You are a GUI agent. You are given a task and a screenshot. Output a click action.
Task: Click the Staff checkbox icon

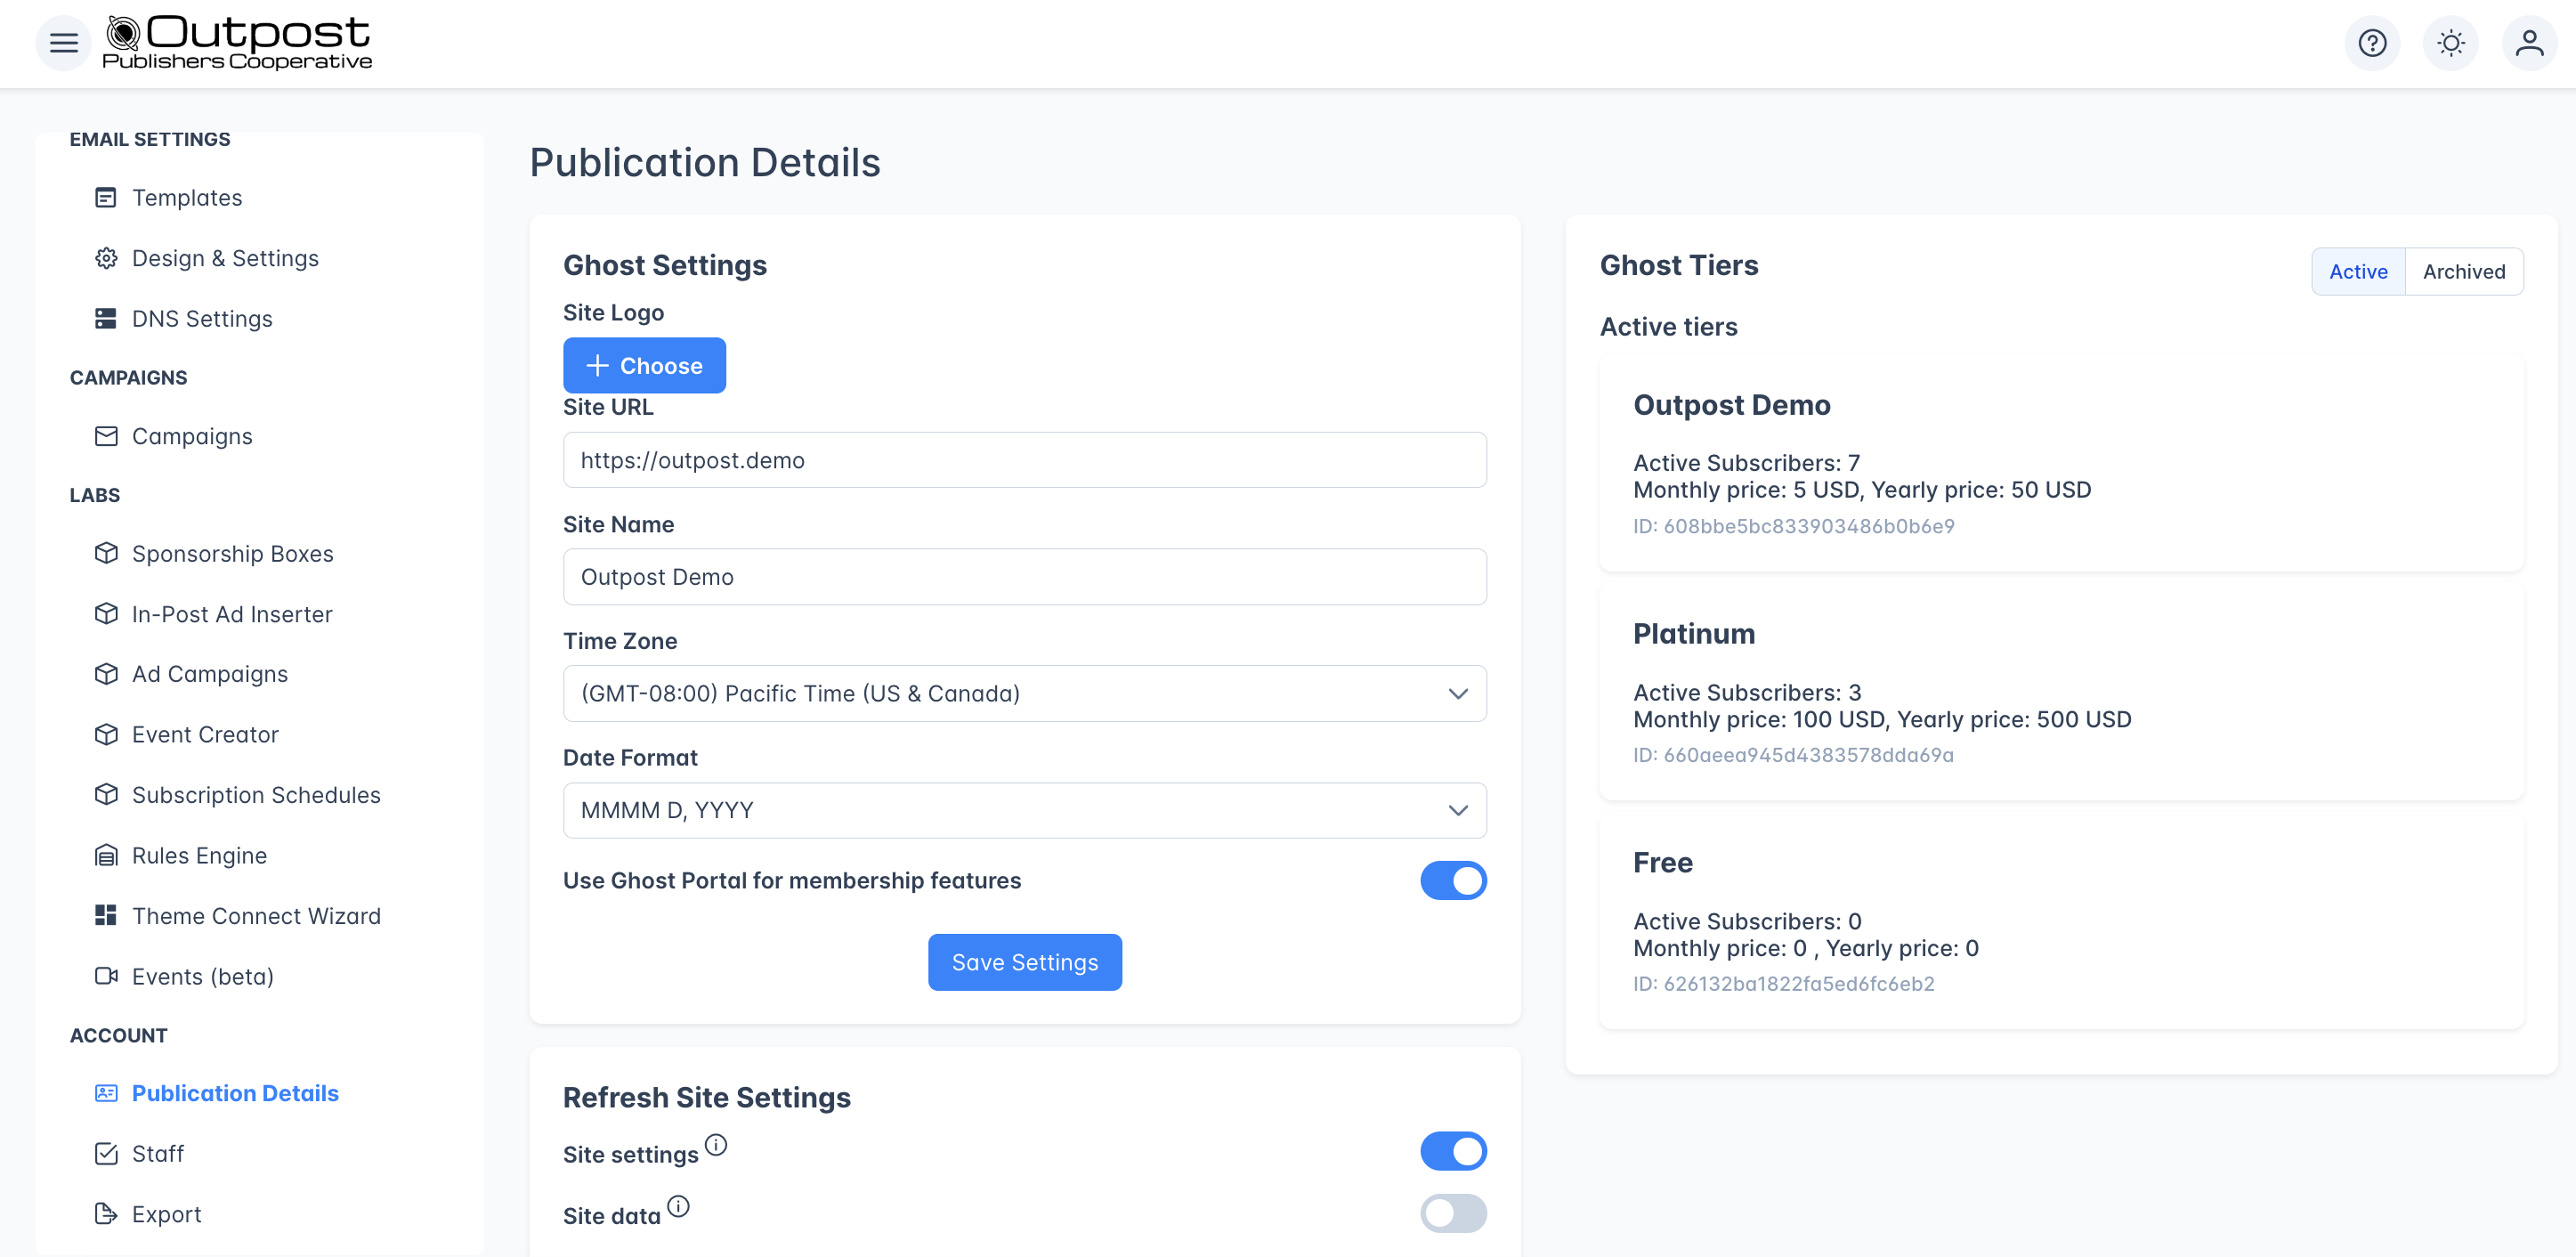pos(106,1154)
